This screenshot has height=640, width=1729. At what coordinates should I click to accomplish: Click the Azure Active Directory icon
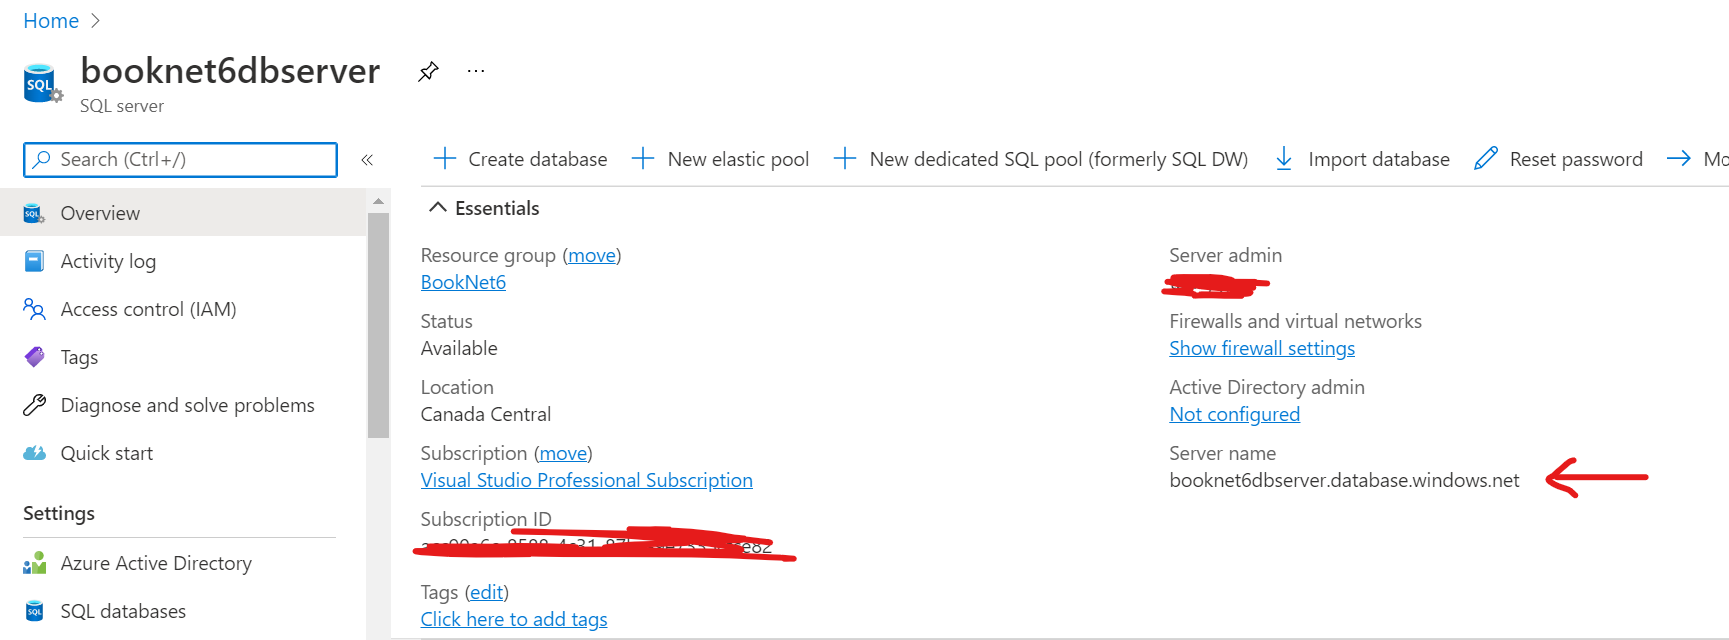point(34,563)
